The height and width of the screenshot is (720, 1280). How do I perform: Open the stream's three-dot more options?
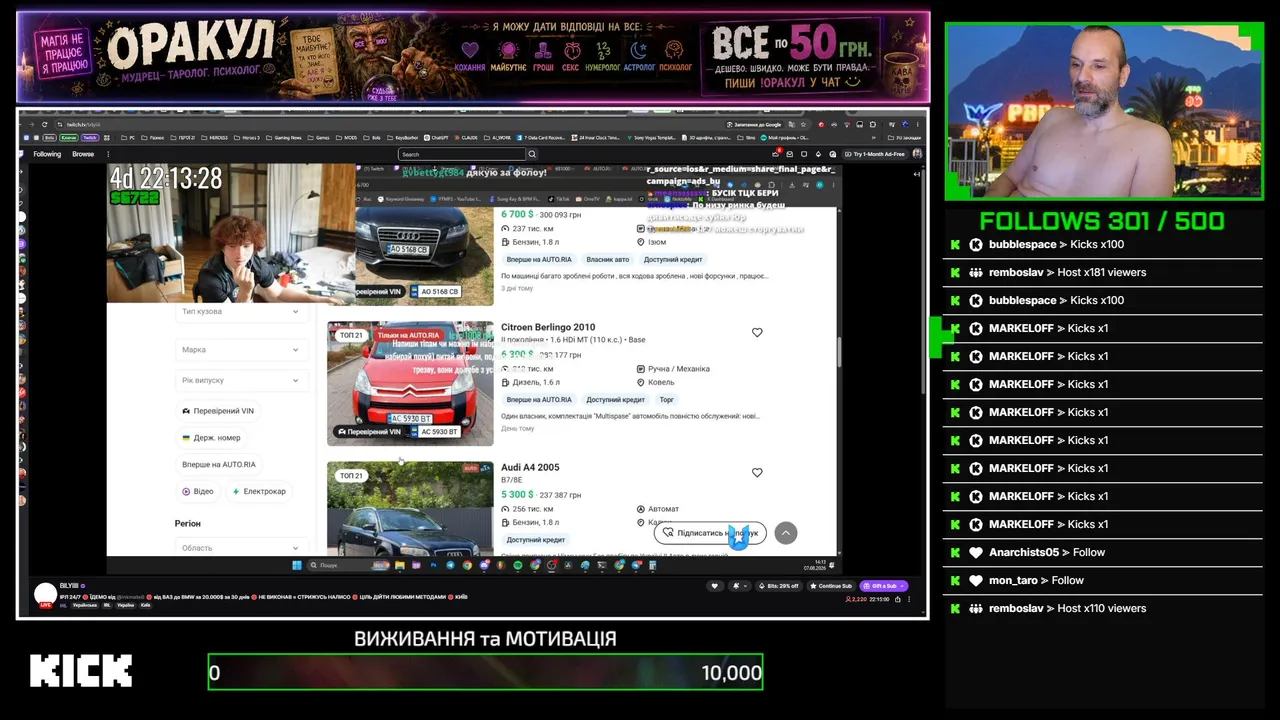click(x=911, y=599)
